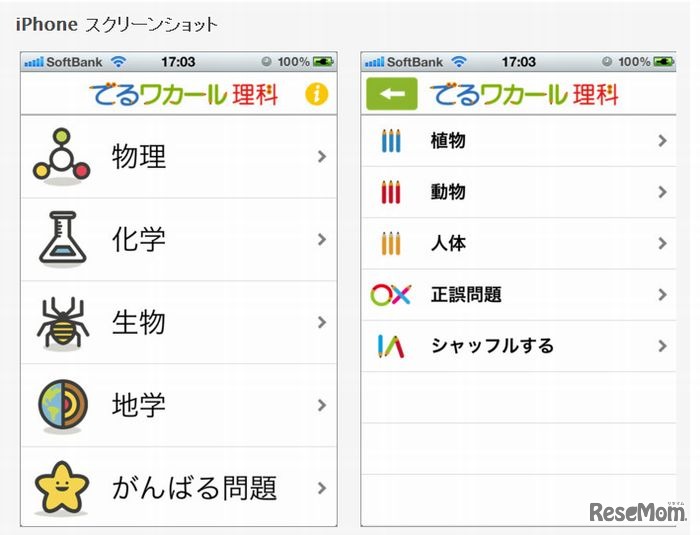Tap the OX icon beside 正誤問題
700x535 pixels.
(391, 295)
